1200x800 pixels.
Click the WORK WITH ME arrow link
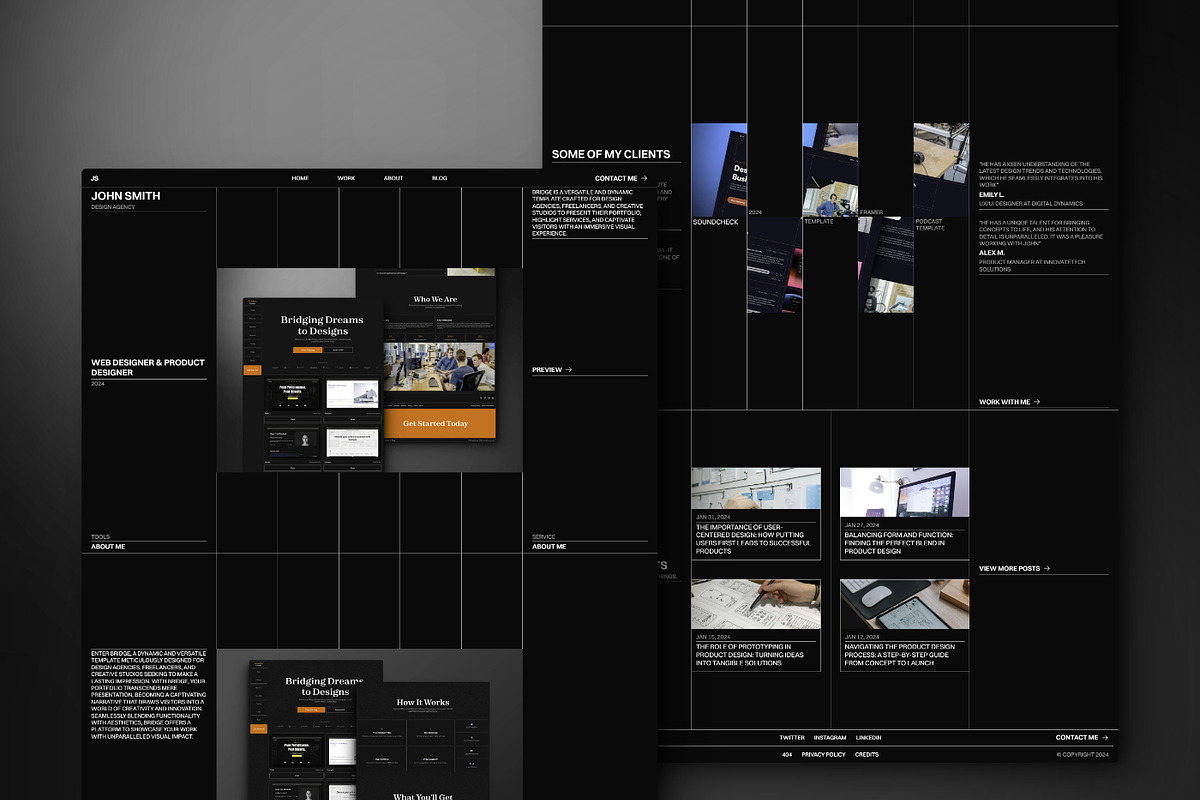1009,402
